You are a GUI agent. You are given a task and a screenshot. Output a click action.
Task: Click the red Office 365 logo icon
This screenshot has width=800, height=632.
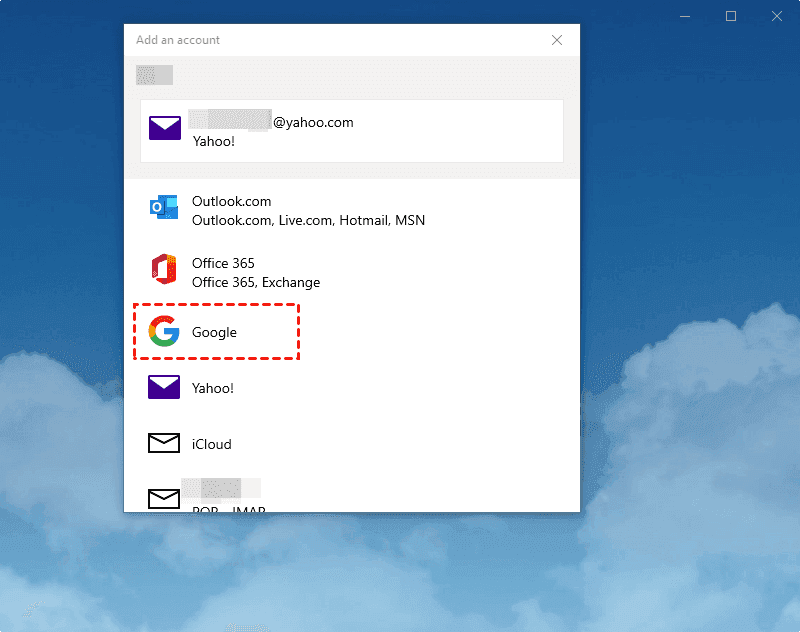[164, 269]
